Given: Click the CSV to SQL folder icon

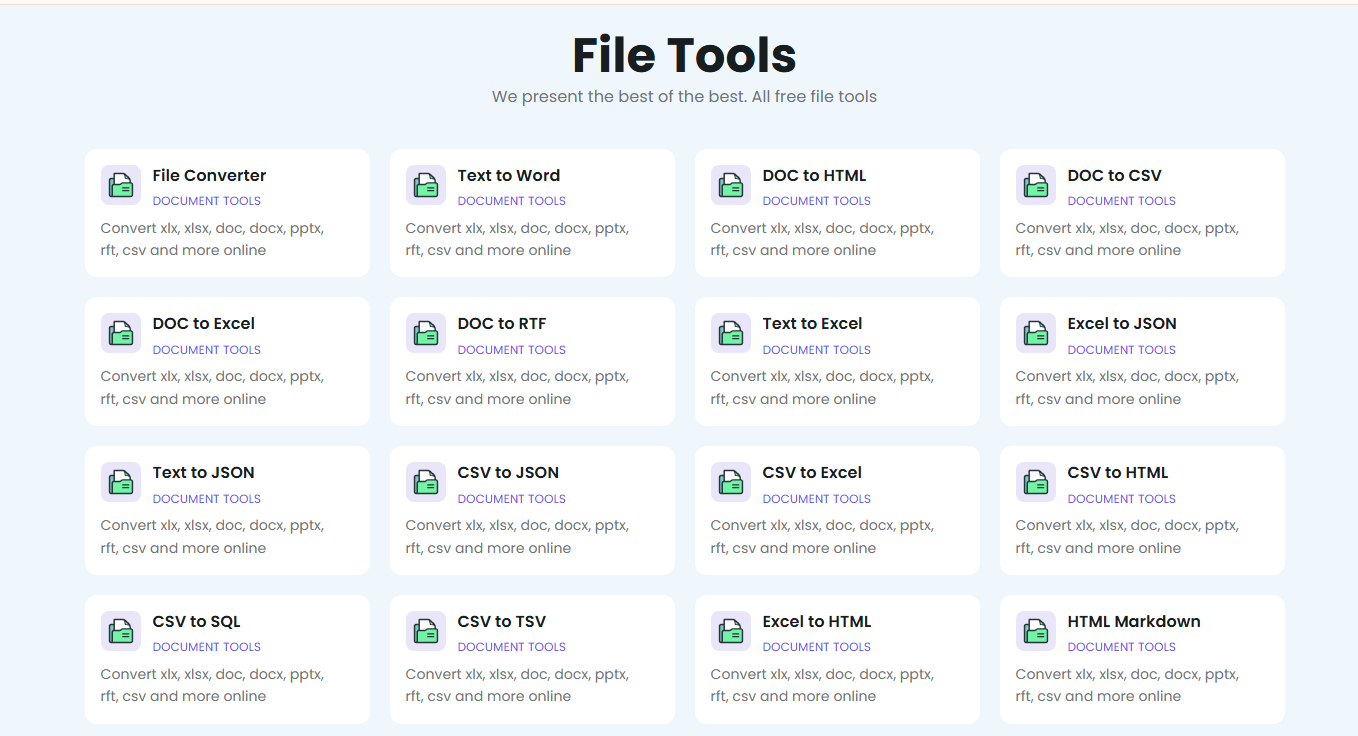Looking at the screenshot, I should coord(121,631).
